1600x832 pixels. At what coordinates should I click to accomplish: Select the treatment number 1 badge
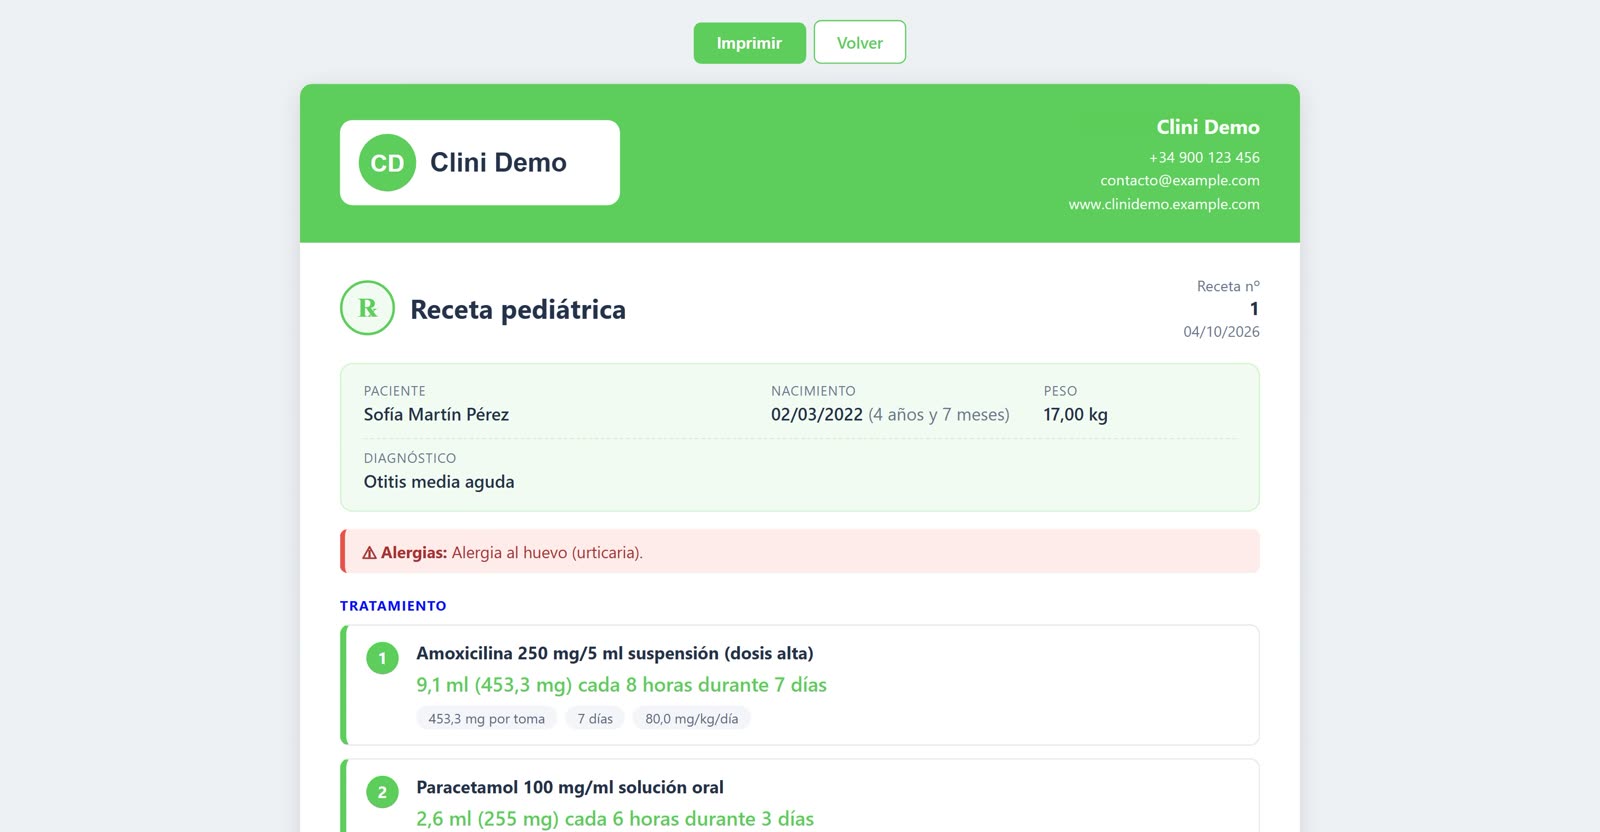click(382, 658)
